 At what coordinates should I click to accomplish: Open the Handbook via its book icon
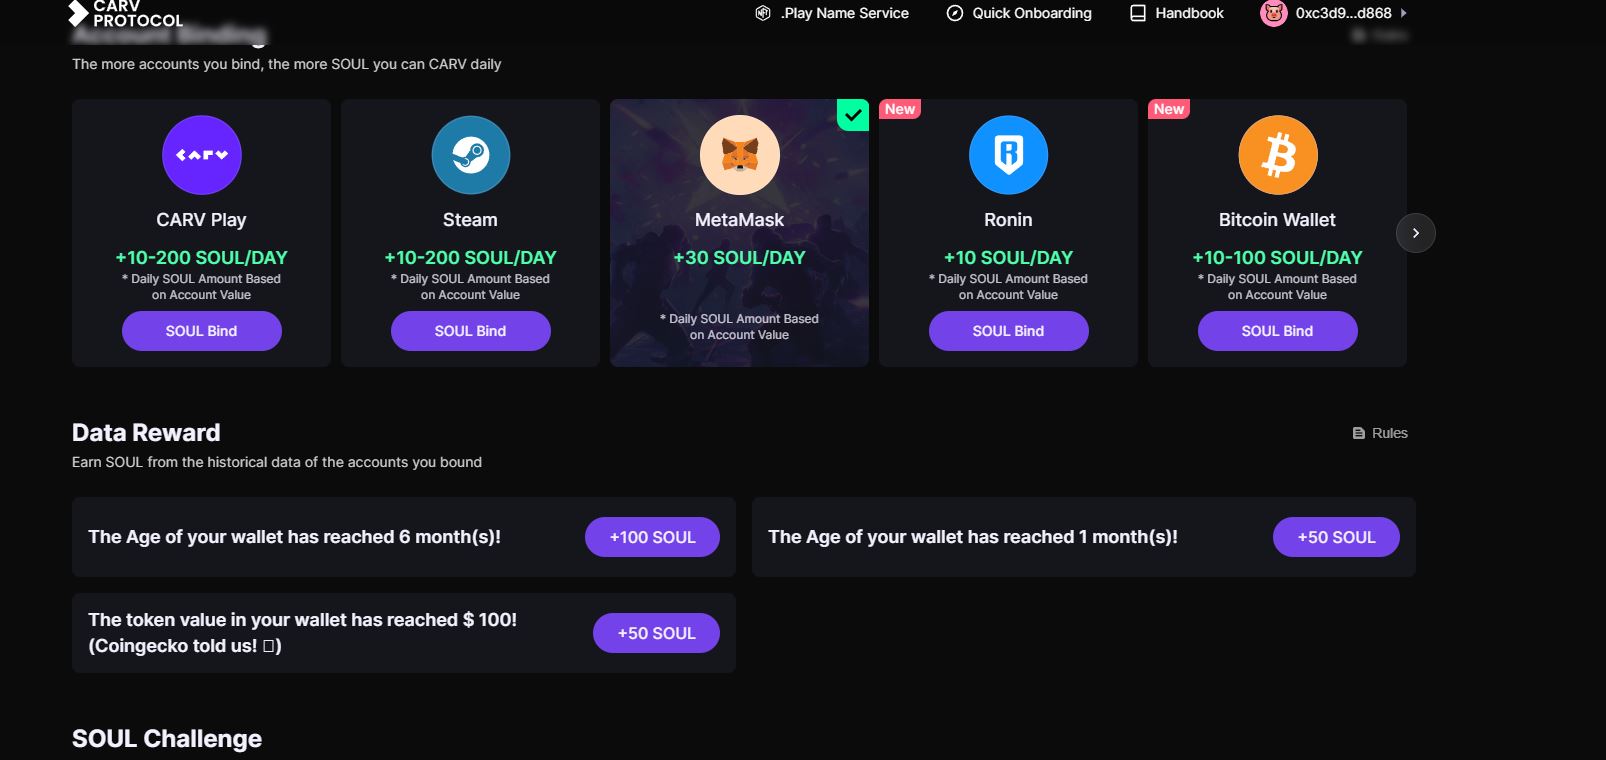[x=1136, y=13]
